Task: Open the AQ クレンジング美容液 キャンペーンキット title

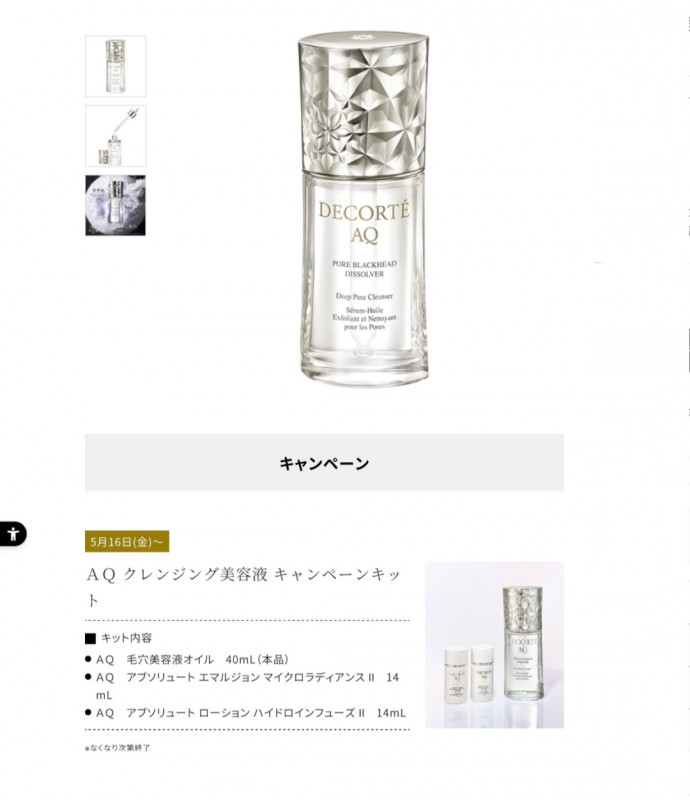Action: tap(243, 587)
